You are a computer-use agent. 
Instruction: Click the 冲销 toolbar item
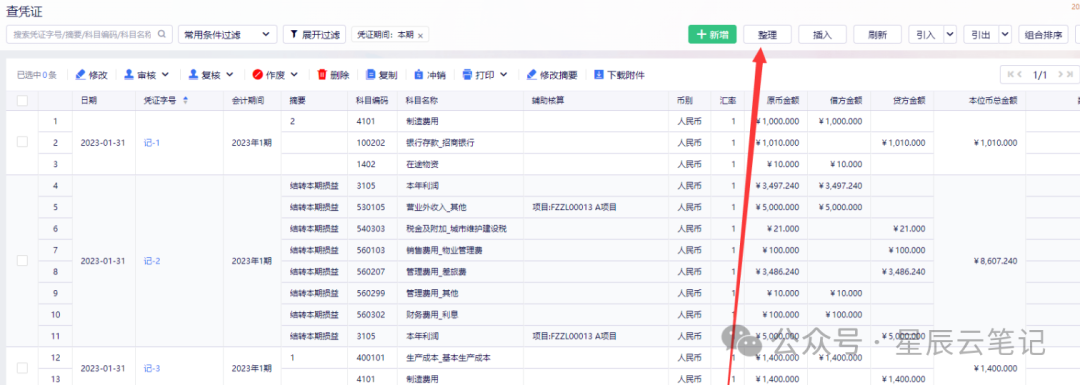[x=430, y=74]
